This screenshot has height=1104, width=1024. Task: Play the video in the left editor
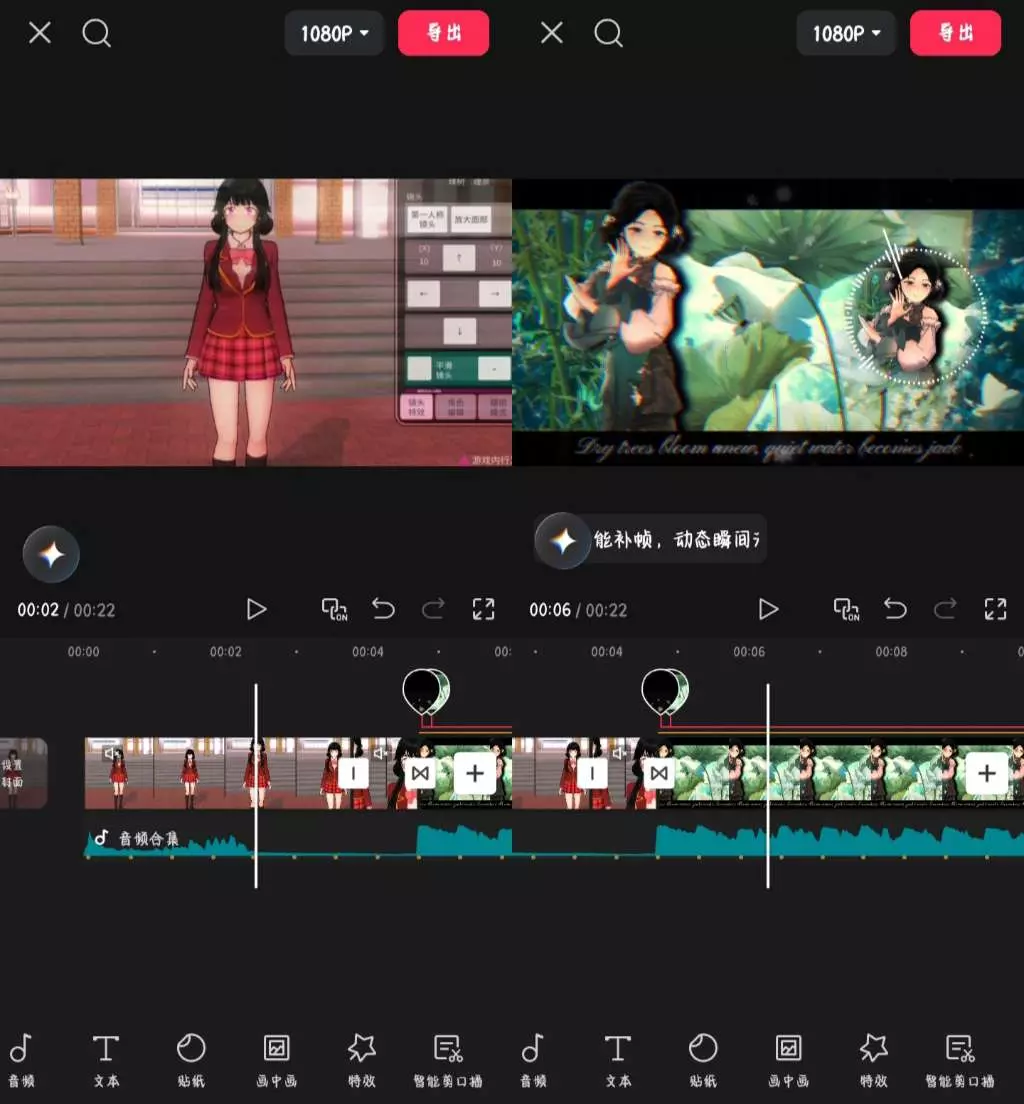click(x=256, y=609)
